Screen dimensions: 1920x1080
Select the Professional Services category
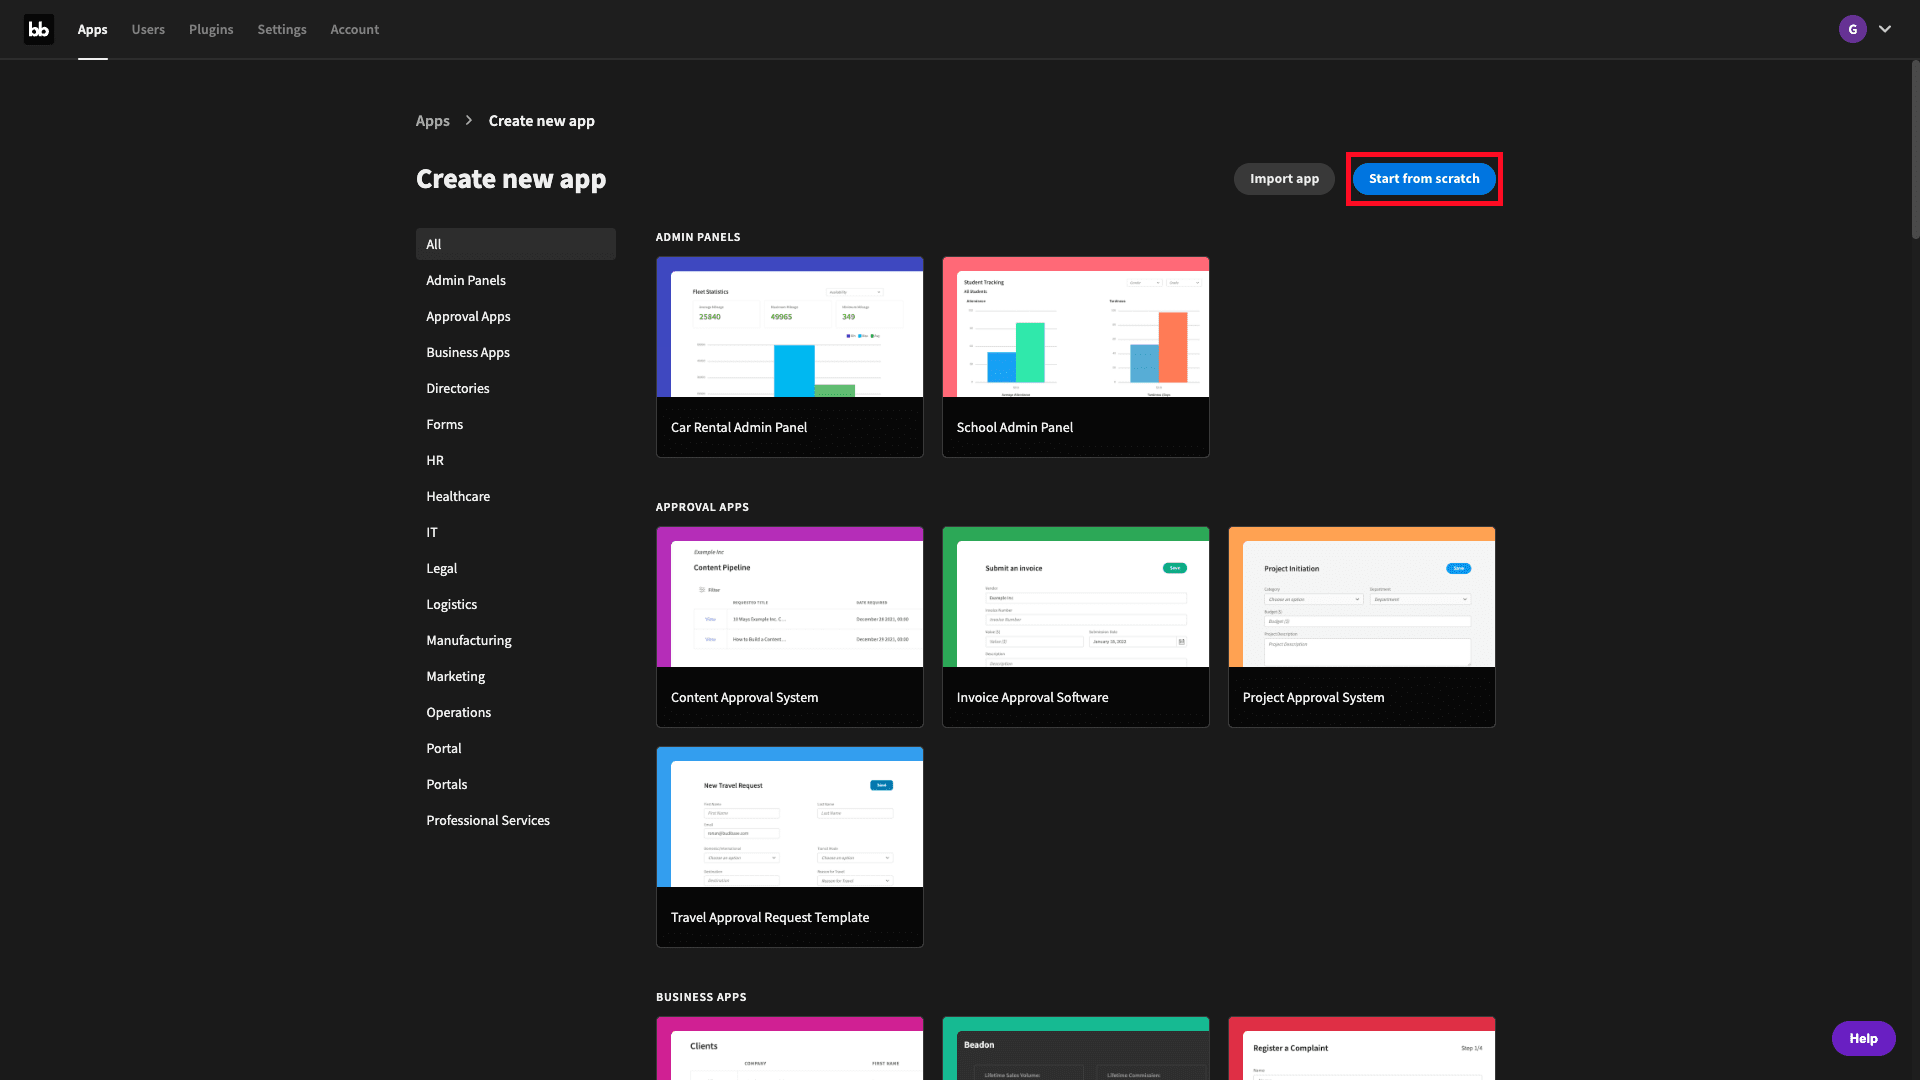point(488,820)
